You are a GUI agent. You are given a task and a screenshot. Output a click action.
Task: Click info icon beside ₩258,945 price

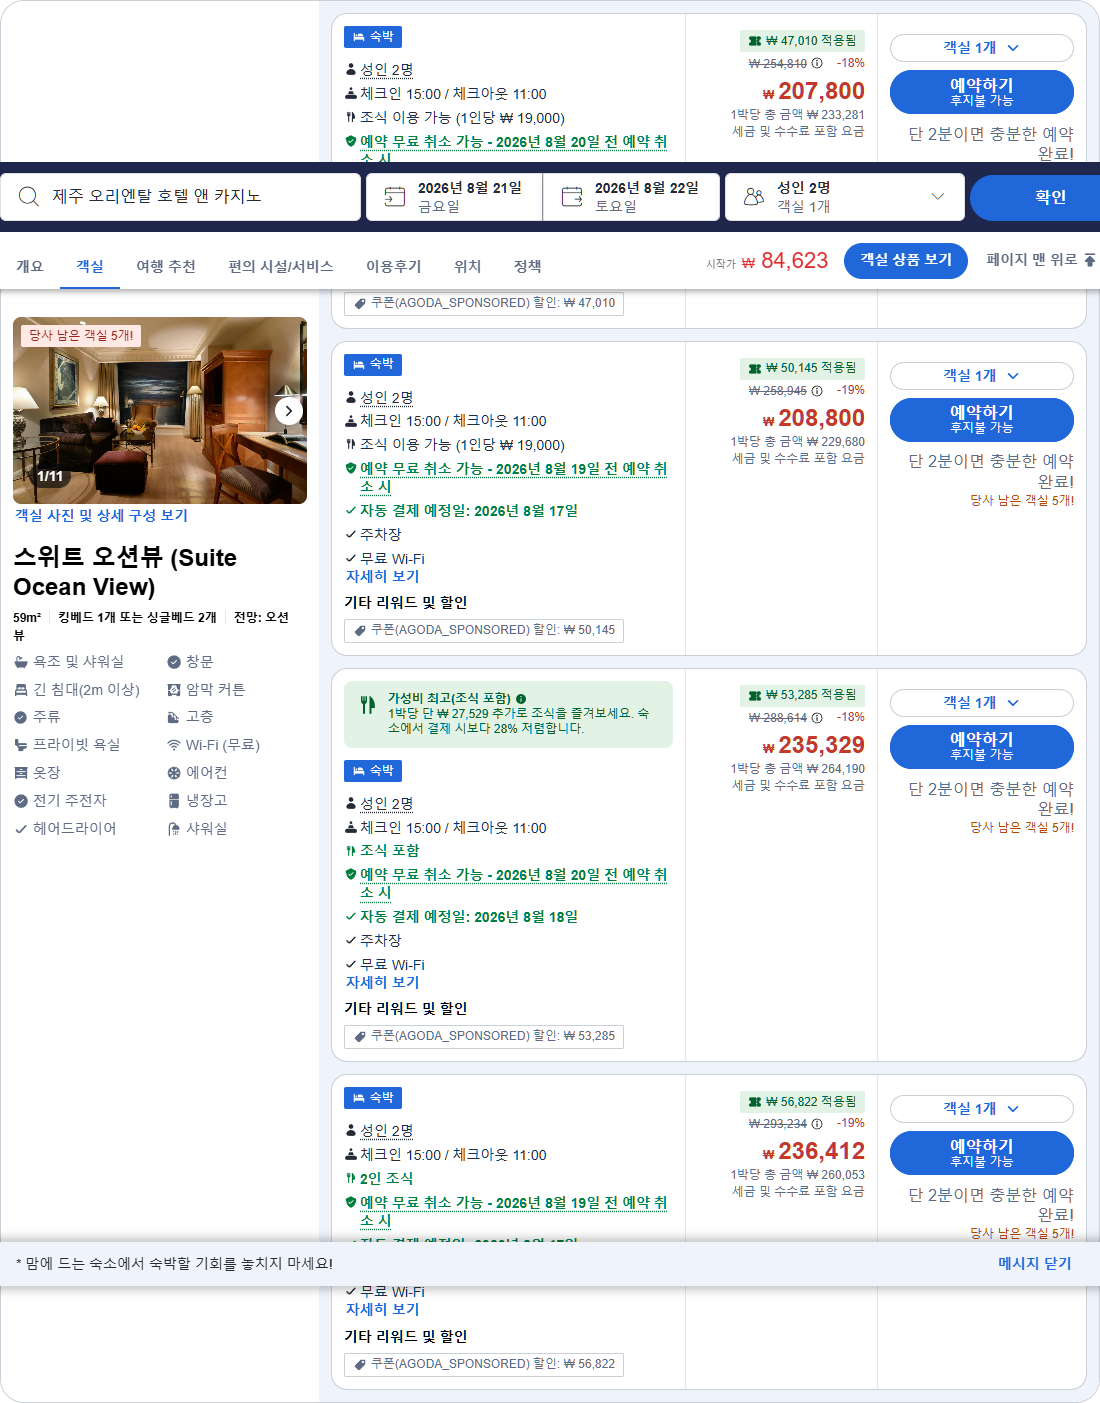817,391
